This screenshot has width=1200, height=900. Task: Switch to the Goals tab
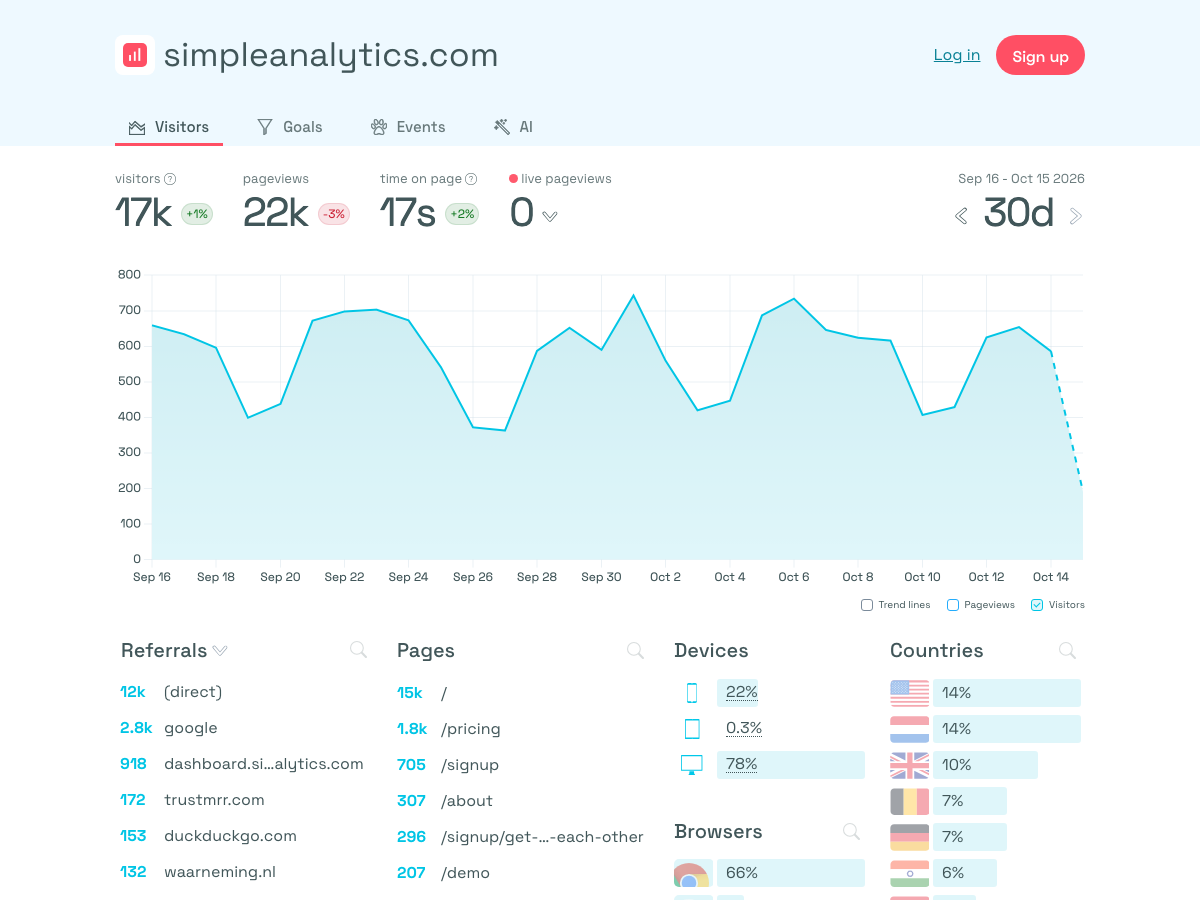point(290,127)
